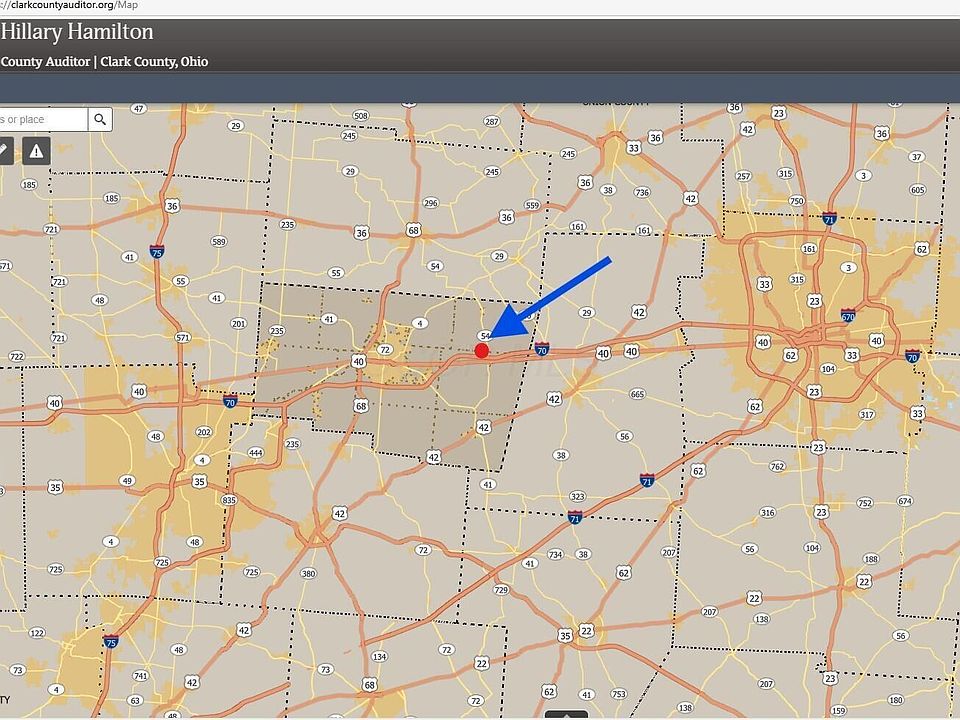Click the Interstate 670 shield on map
This screenshot has width=960, height=720.
(x=848, y=316)
